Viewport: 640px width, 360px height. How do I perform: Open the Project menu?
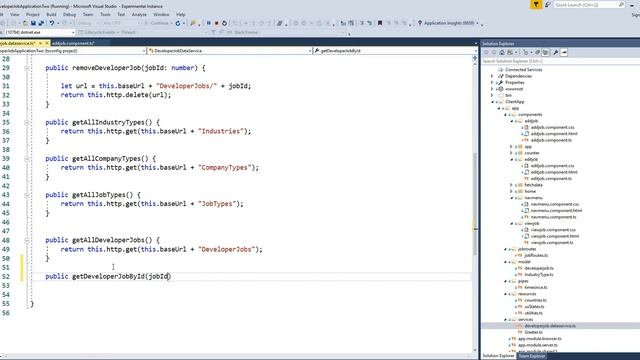click(x=33, y=14)
